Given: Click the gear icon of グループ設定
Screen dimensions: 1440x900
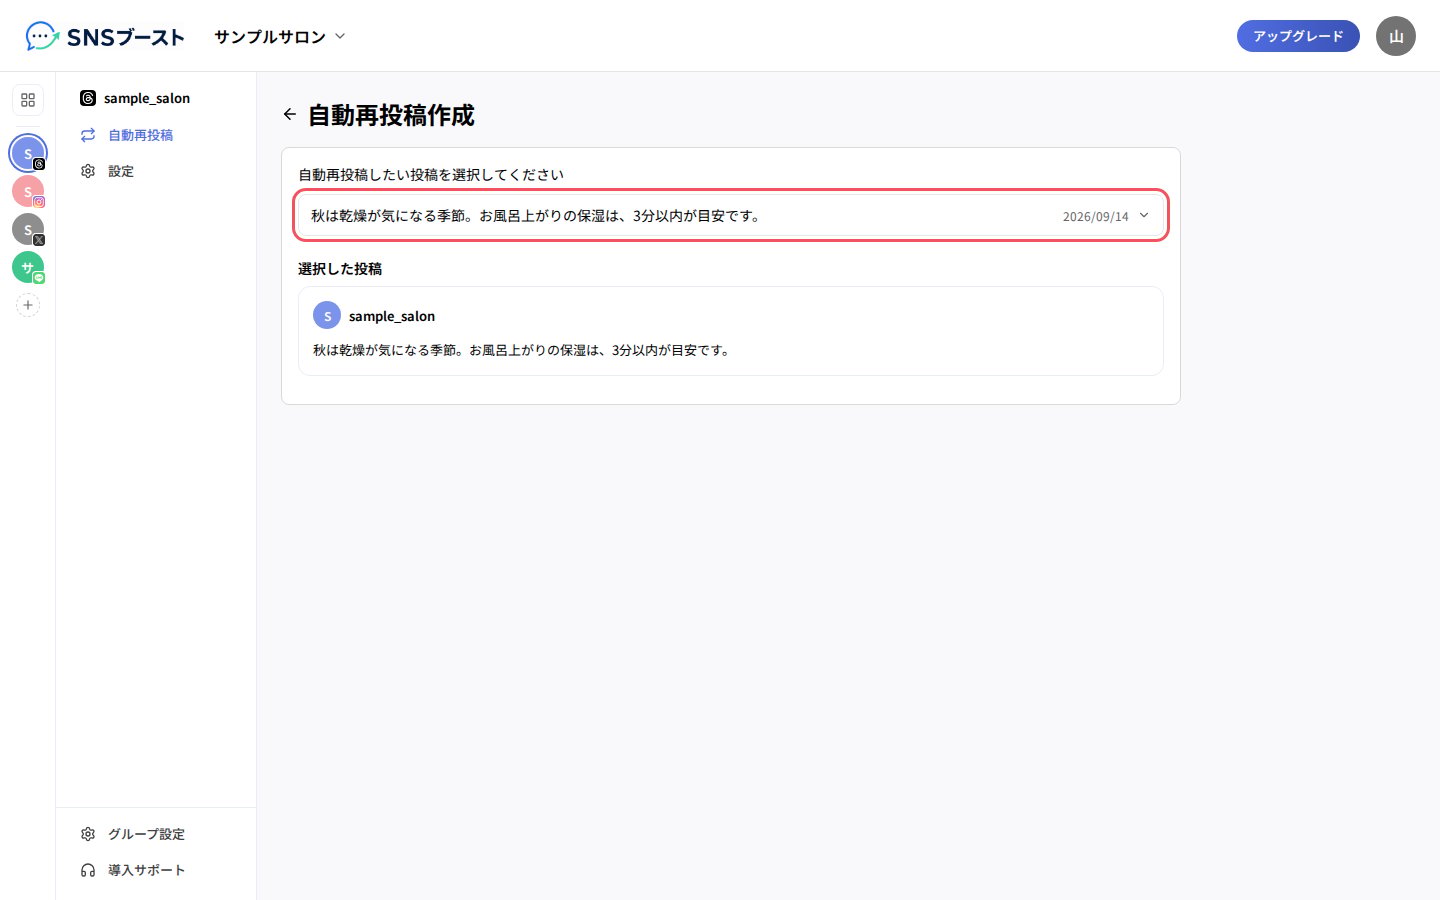Looking at the screenshot, I should [88, 834].
